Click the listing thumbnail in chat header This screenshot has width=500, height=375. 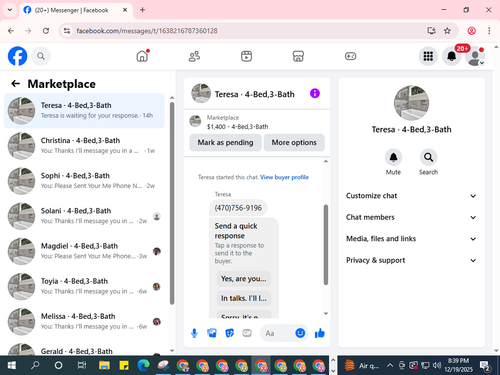click(x=201, y=93)
